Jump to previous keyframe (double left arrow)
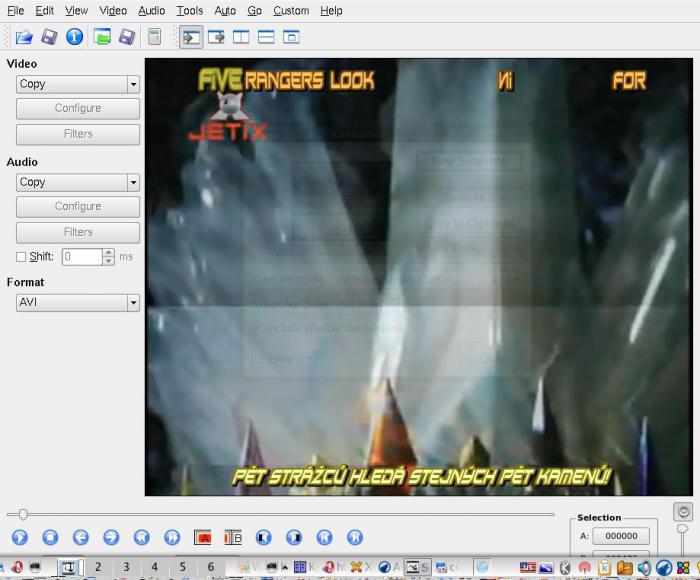The image size is (700, 580). click(x=142, y=537)
